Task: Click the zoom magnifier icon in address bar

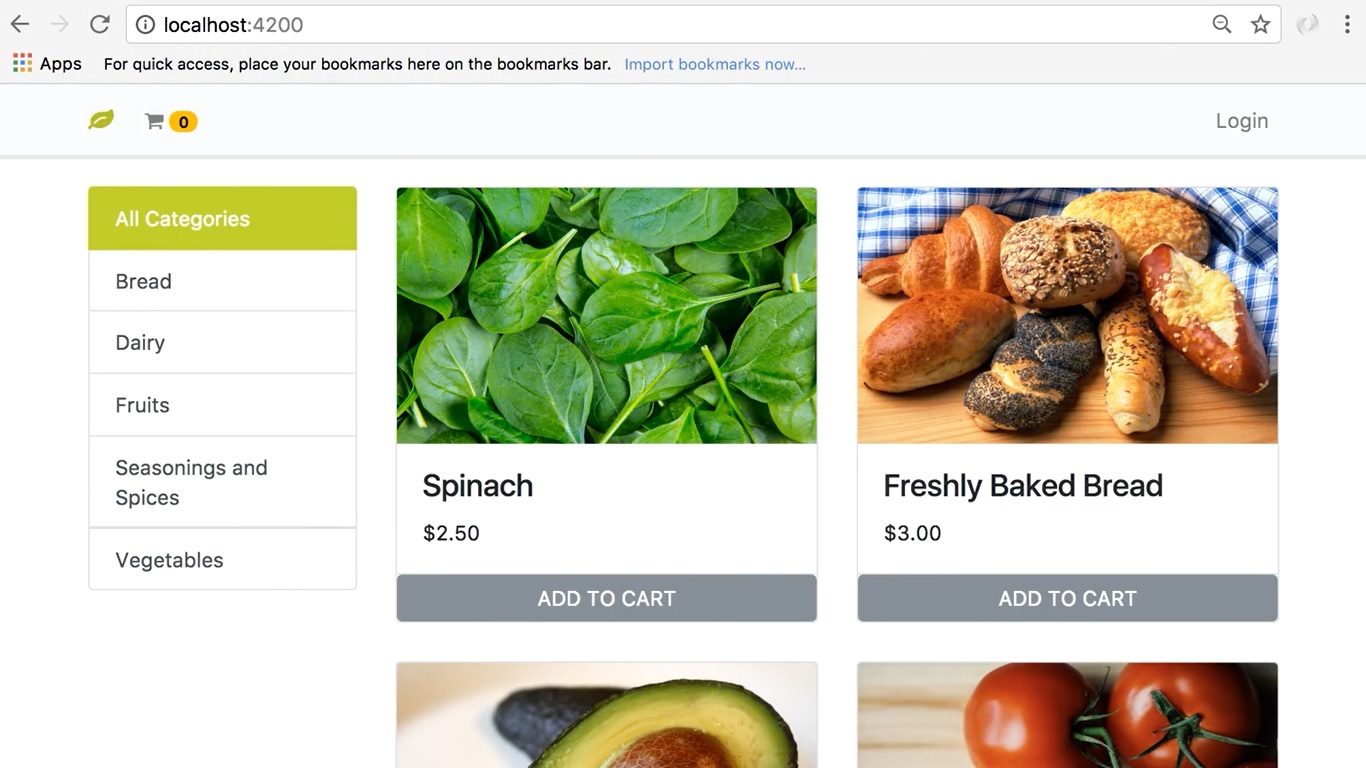Action: (x=1221, y=24)
